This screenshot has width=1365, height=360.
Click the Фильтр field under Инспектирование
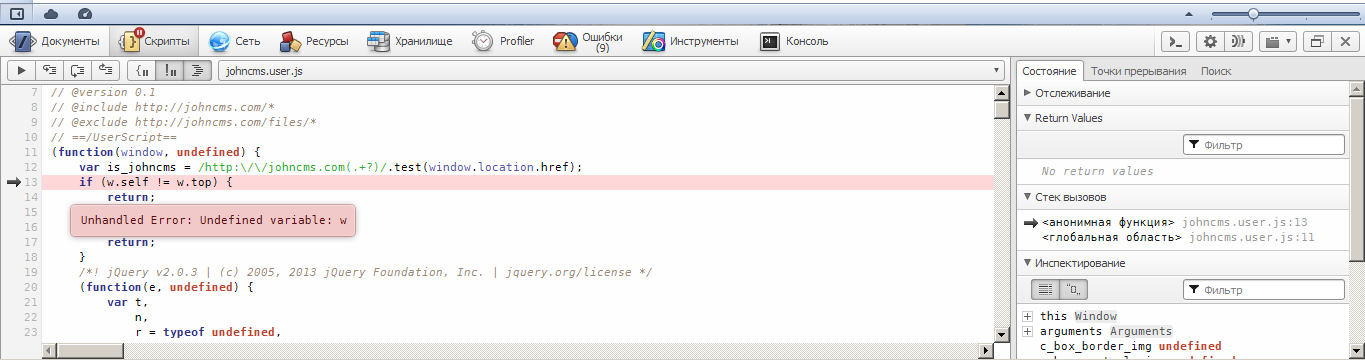pos(1264,290)
